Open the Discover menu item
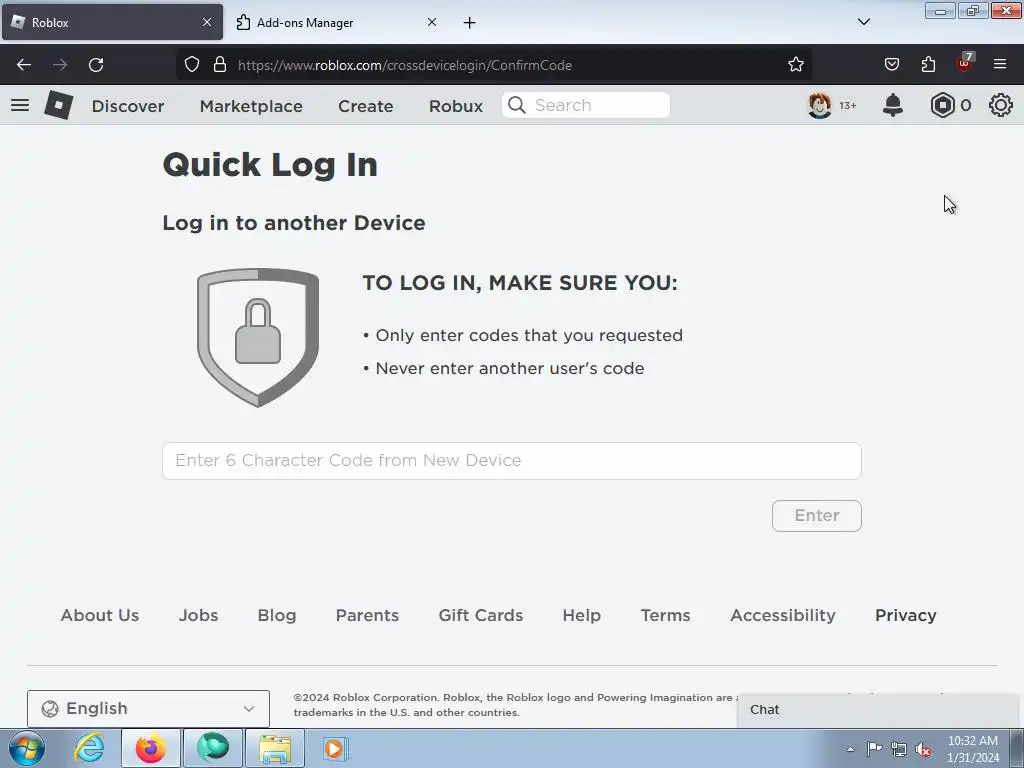 [x=128, y=106]
